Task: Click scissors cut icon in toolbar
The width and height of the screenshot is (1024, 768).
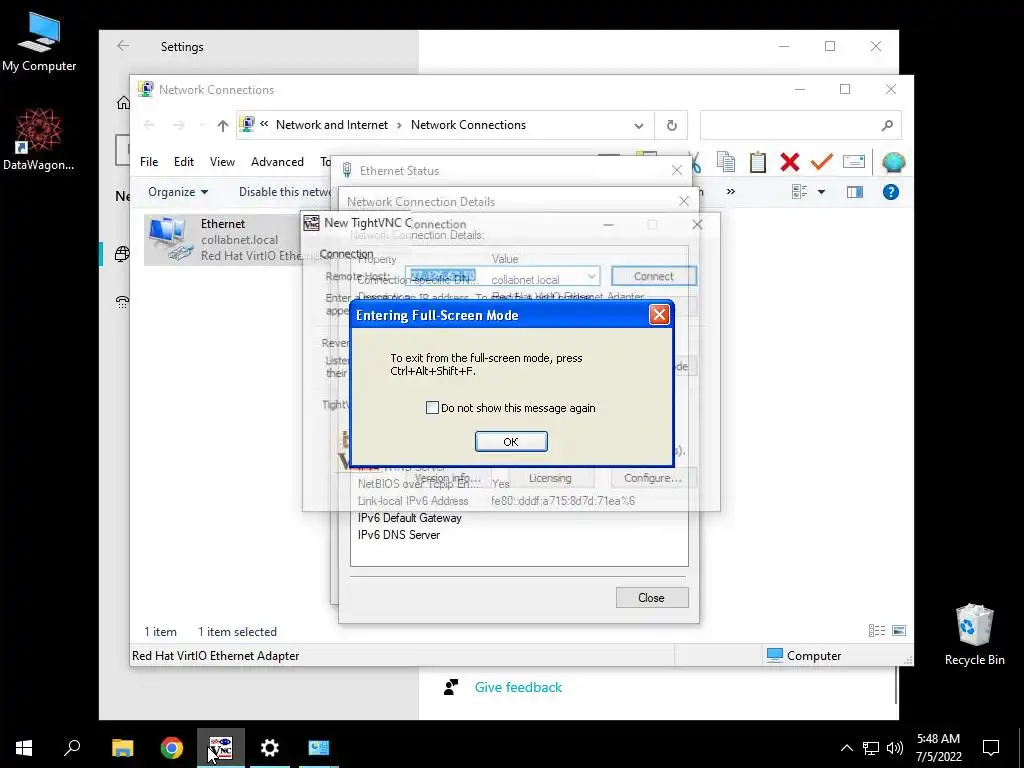Action: [695, 162]
